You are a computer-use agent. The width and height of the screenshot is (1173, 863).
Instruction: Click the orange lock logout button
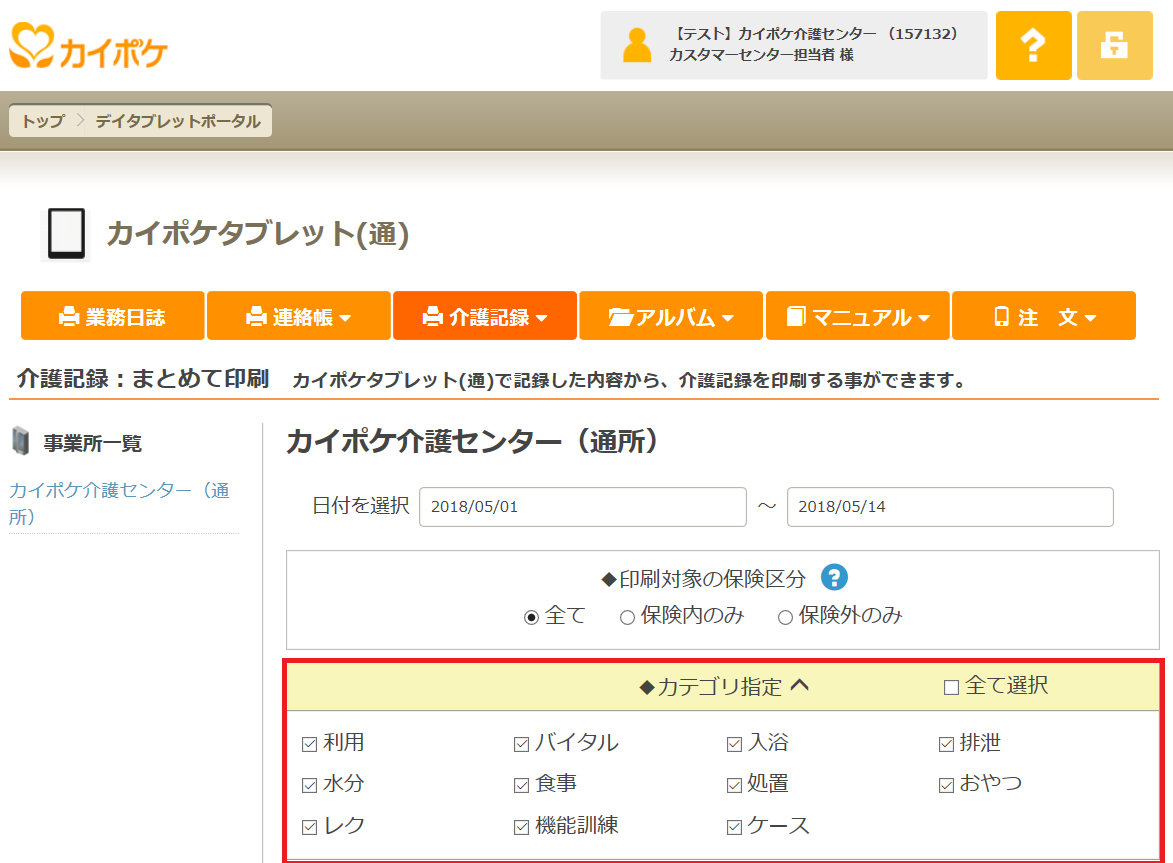coord(1114,46)
